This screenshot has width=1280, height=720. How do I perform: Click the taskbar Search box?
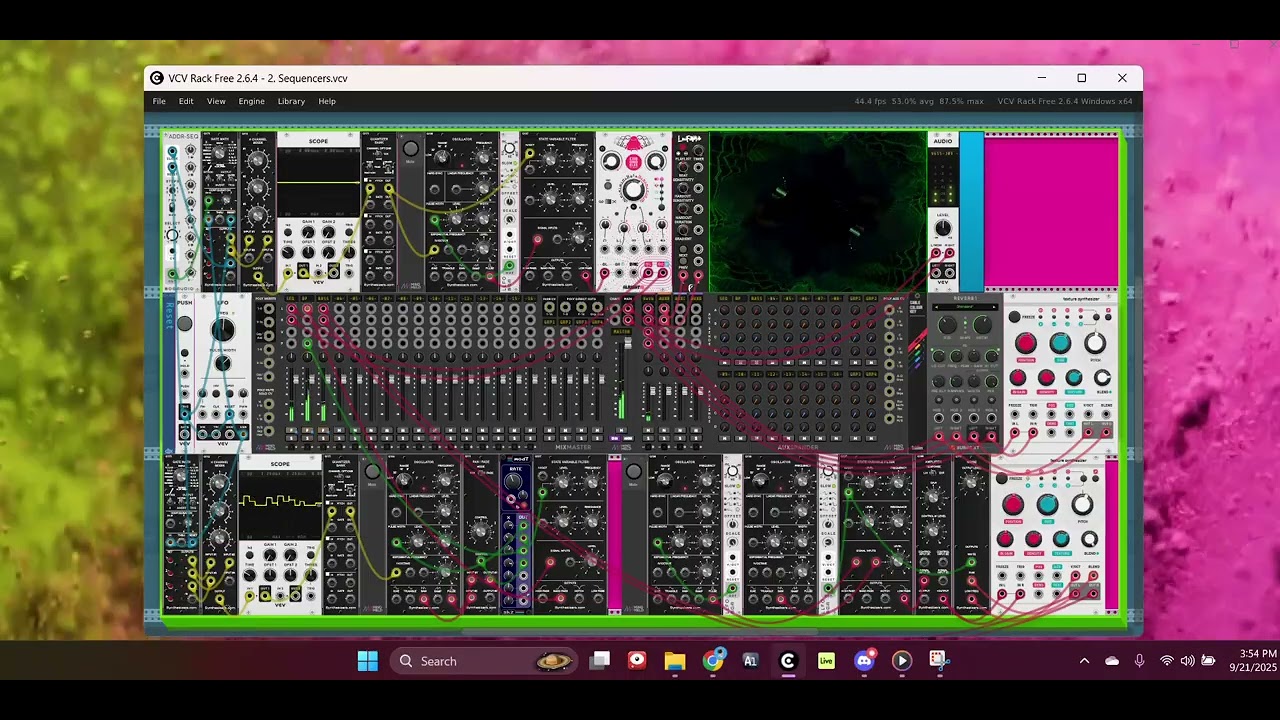(x=483, y=661)
